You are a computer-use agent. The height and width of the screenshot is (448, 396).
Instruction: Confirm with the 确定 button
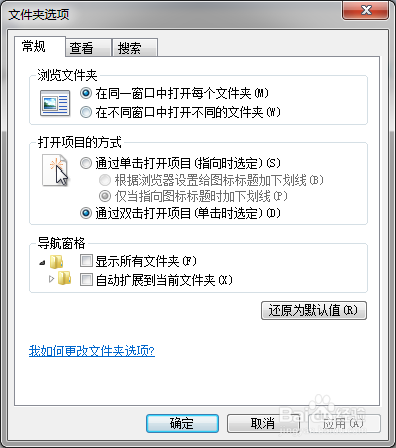click(x=182, y=423)
